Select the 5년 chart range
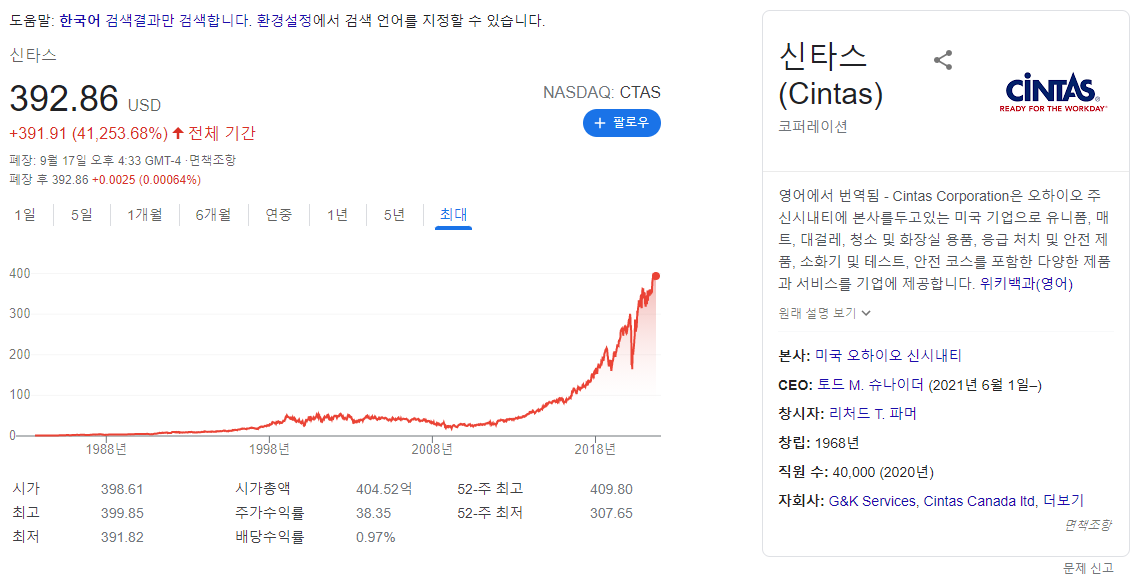 click(393, 215)
